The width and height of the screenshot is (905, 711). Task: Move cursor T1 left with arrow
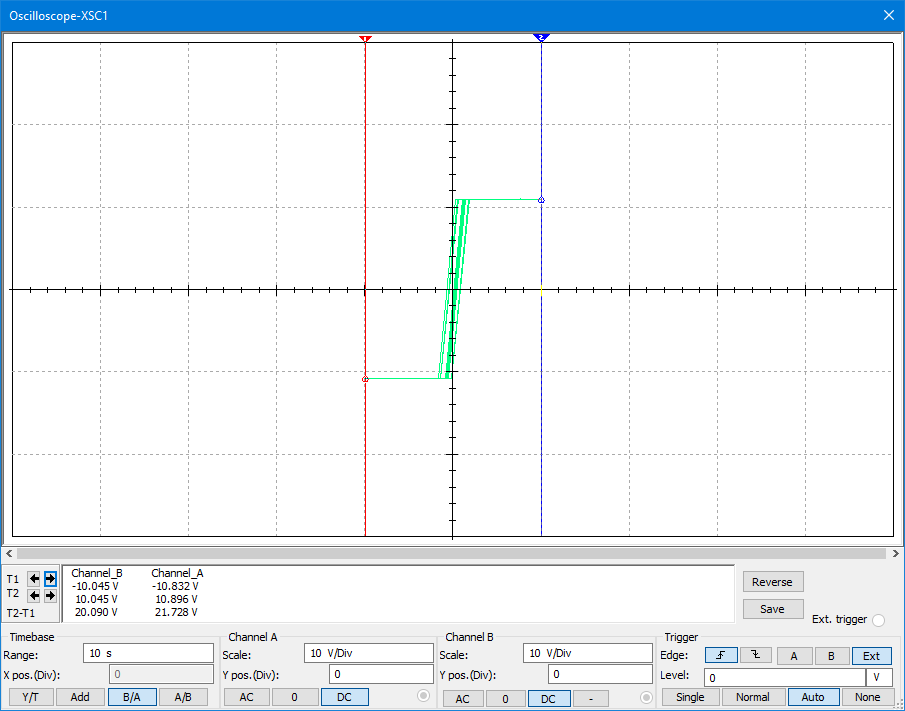tap(34, 579)
